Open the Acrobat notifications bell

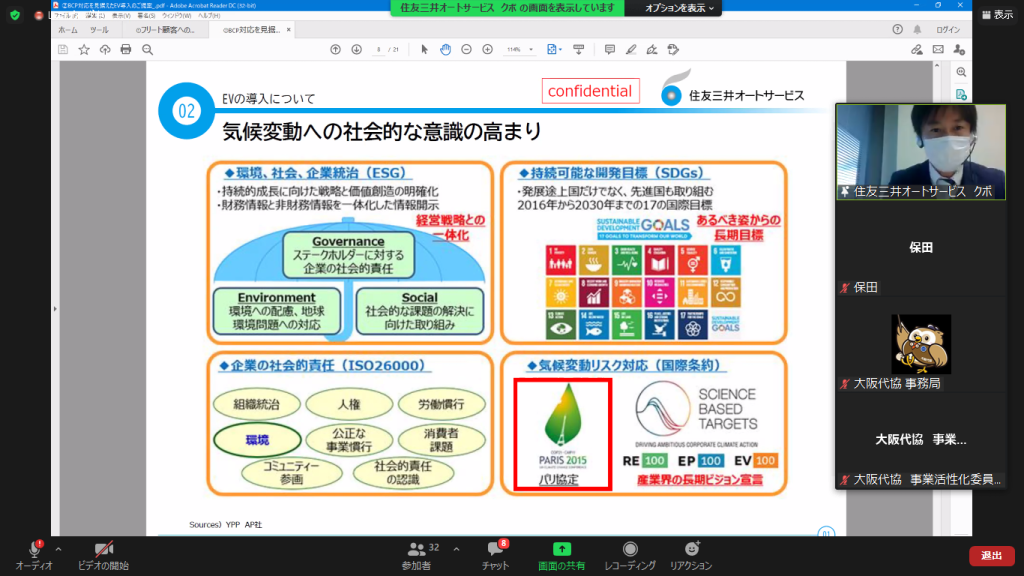(918, 29)
